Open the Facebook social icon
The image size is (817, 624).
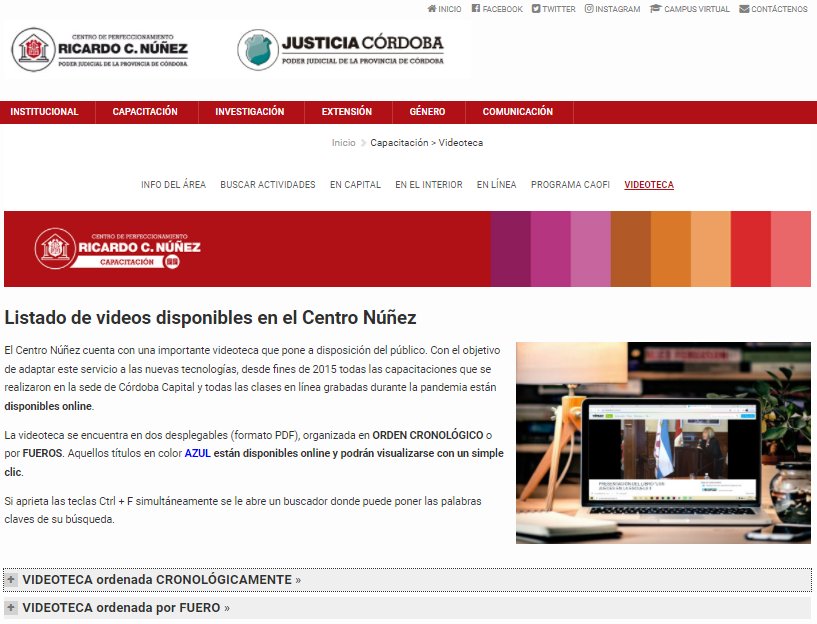pyautogui.click(x=476, y=9)
